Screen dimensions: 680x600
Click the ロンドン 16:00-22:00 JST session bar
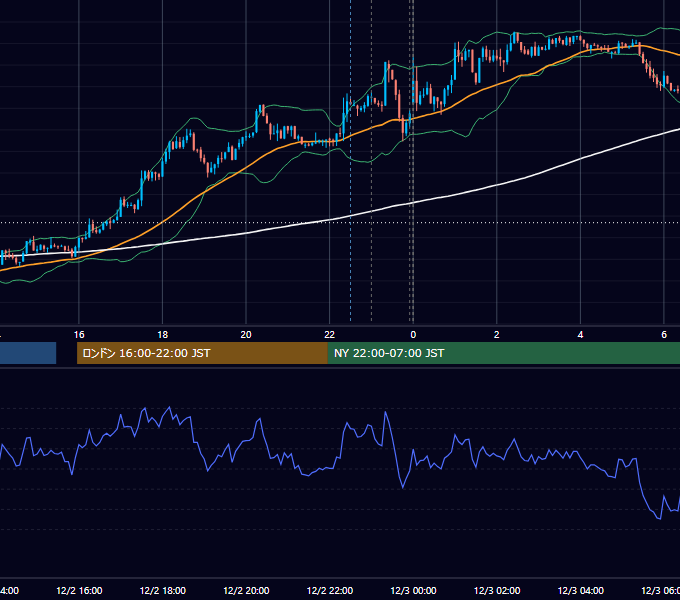click(202, 353)
